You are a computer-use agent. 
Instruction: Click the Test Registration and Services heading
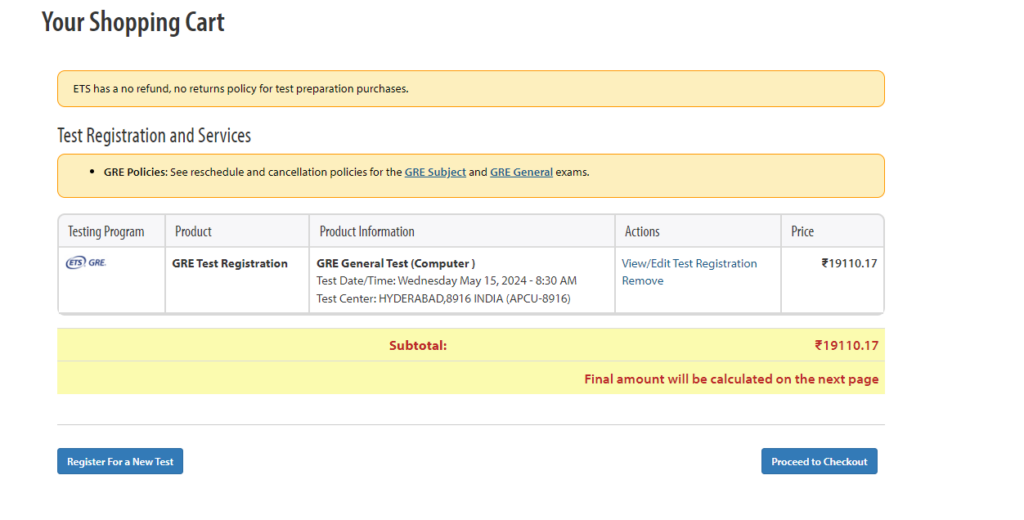[154, 136]
